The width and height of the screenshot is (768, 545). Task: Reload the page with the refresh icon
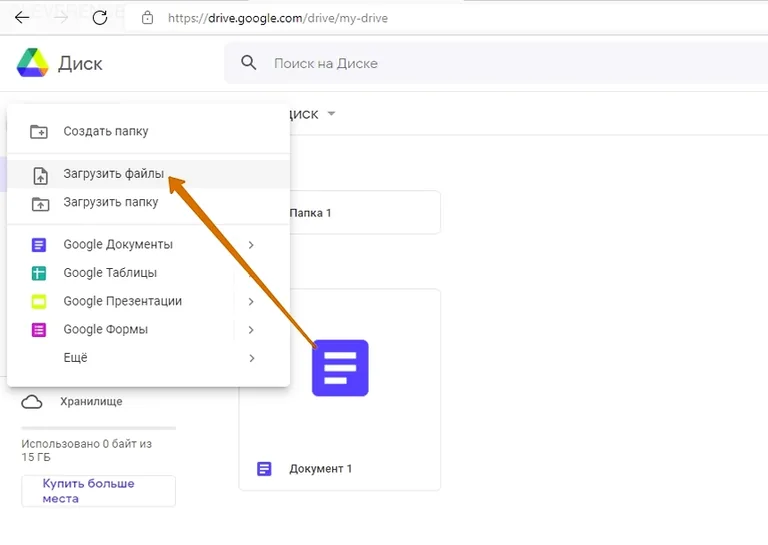[x=100, y=18]
